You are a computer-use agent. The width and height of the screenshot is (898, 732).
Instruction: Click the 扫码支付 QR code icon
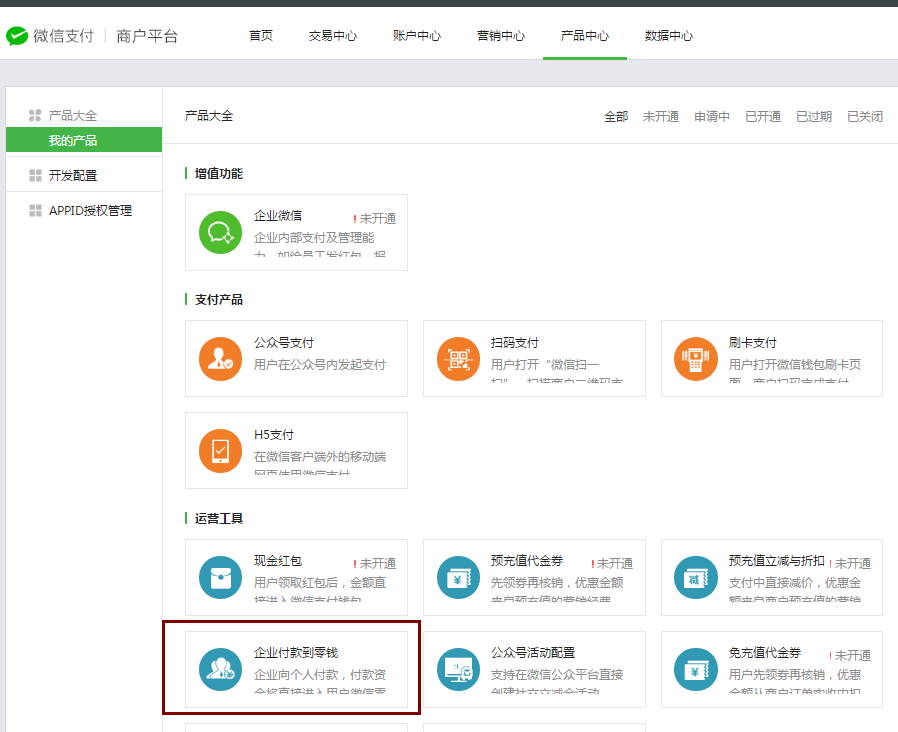tap(458, 359)
